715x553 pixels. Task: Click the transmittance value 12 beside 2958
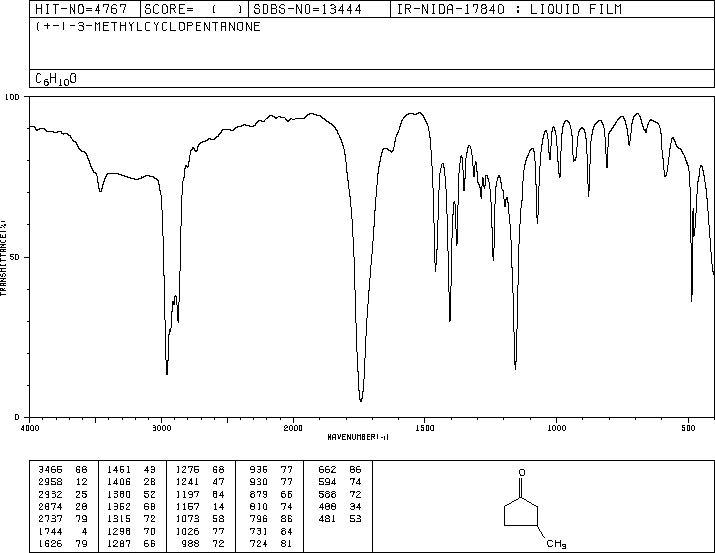pos(81,482)
